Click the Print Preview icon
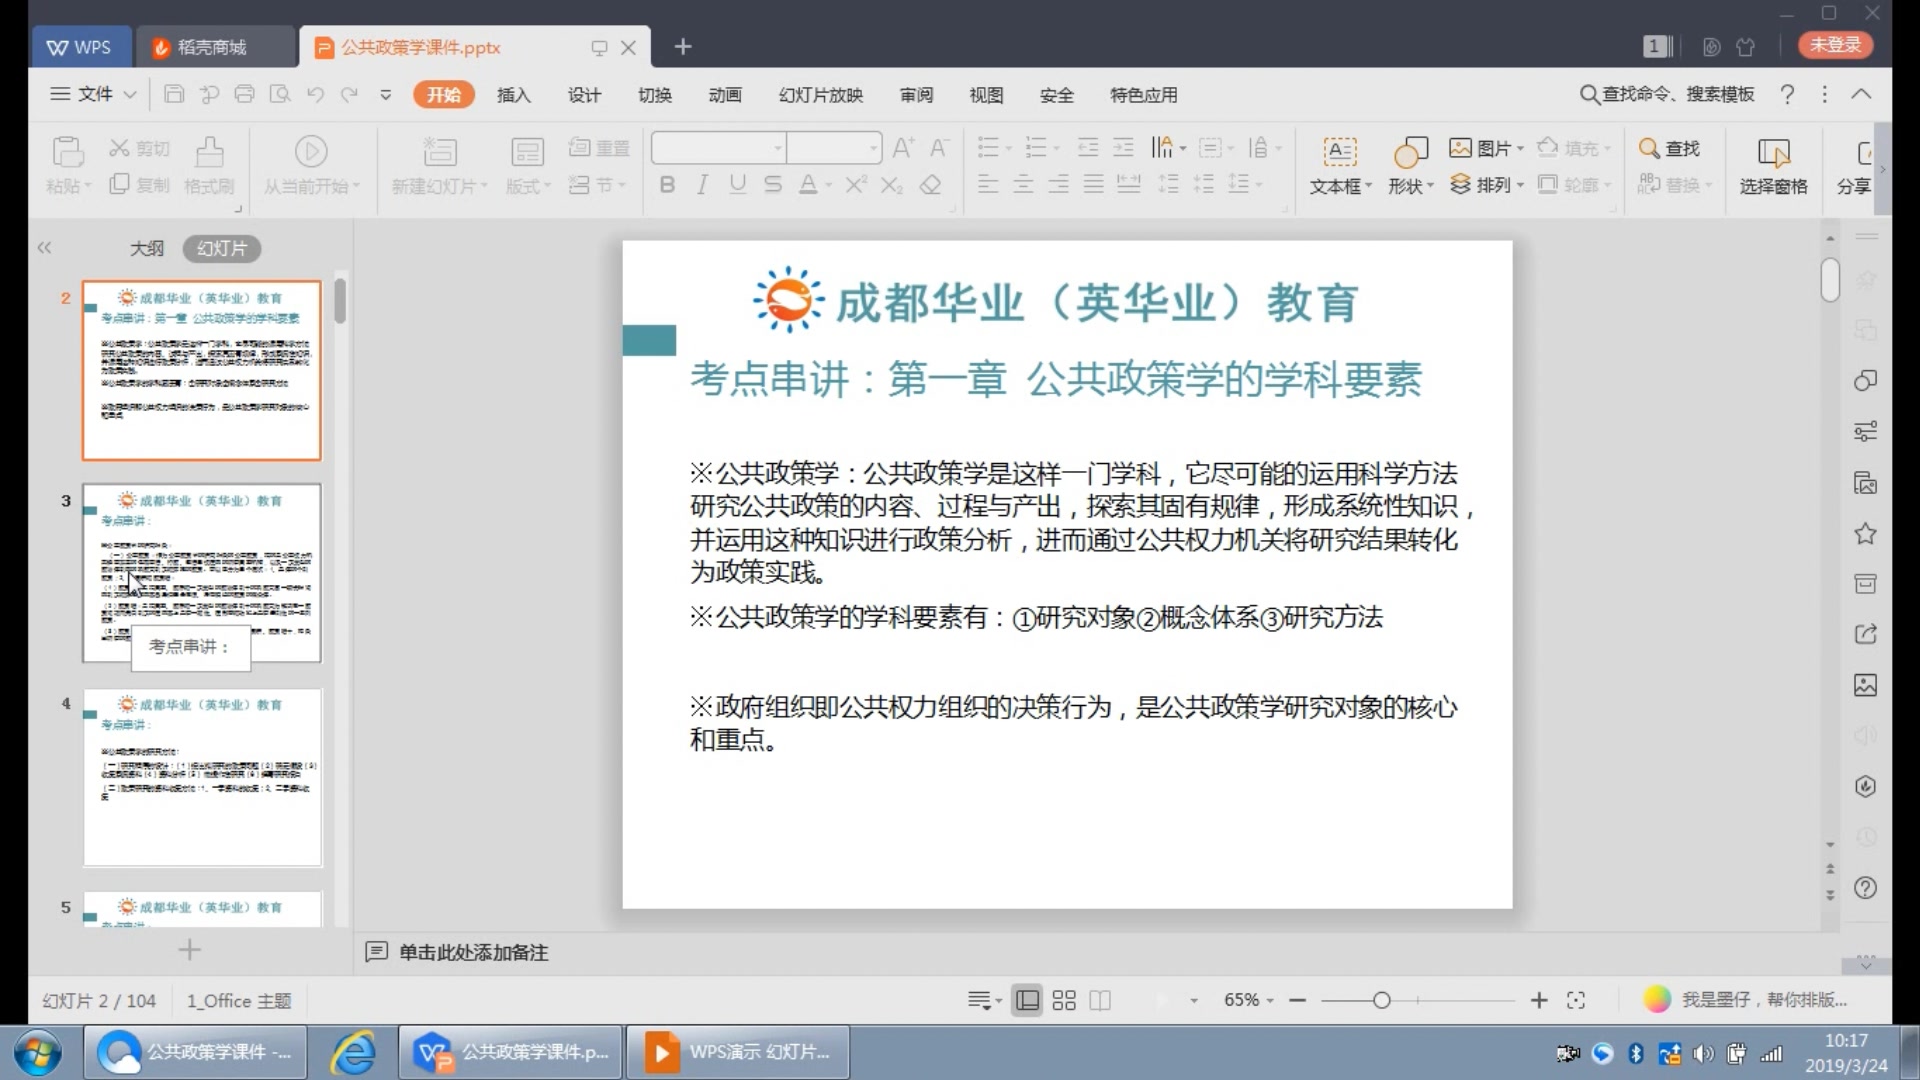This screenshot has width=1920, height=1080. tap(280, 94)
